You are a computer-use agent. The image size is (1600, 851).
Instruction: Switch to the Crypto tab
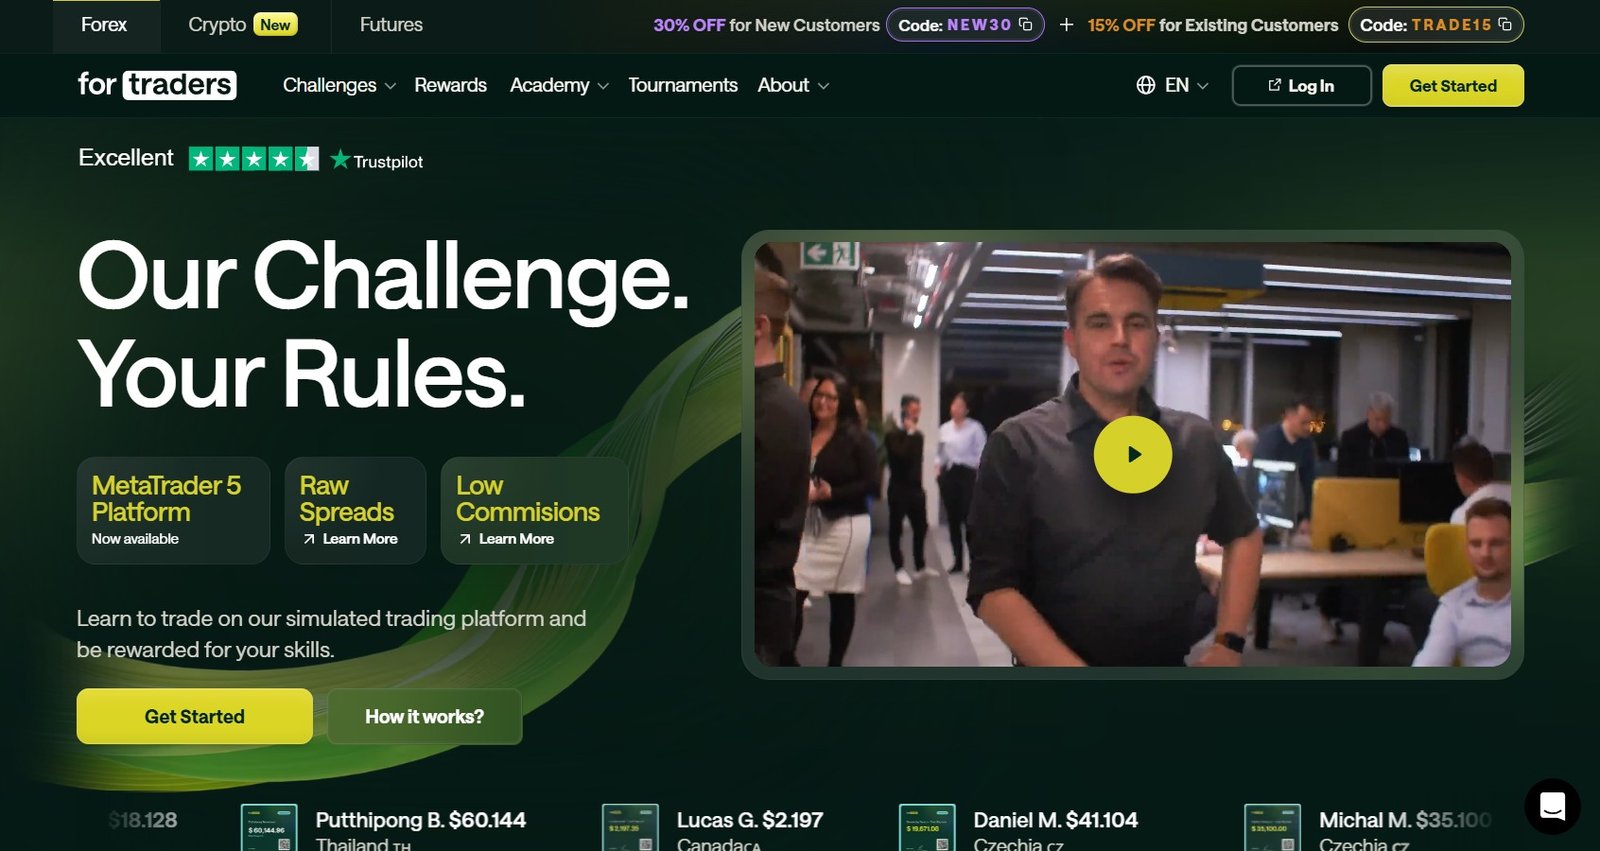[x=243, y=25]
